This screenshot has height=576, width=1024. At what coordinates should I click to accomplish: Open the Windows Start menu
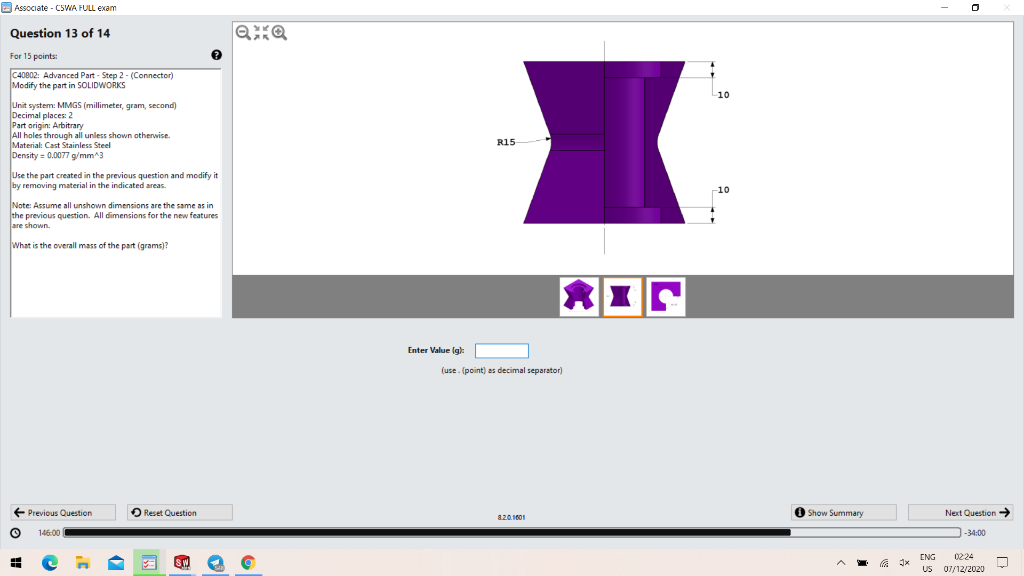[x=15, y=563]
